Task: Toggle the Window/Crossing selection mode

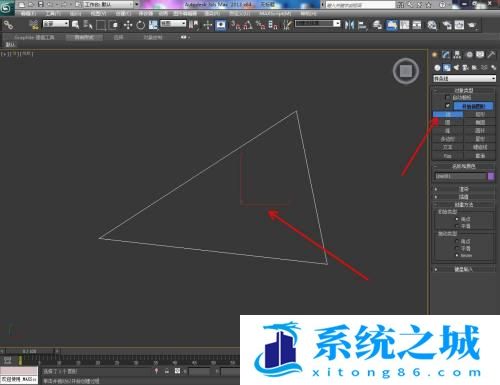Action: click(114, 25)
